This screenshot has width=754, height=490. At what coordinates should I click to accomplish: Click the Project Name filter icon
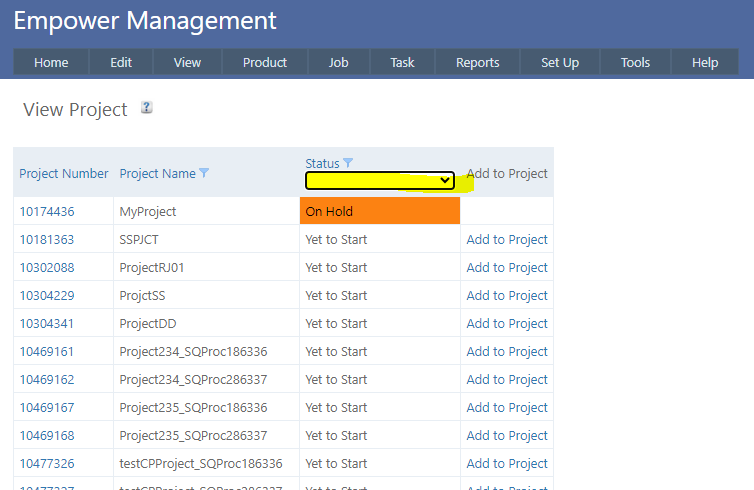coord(204,173)
